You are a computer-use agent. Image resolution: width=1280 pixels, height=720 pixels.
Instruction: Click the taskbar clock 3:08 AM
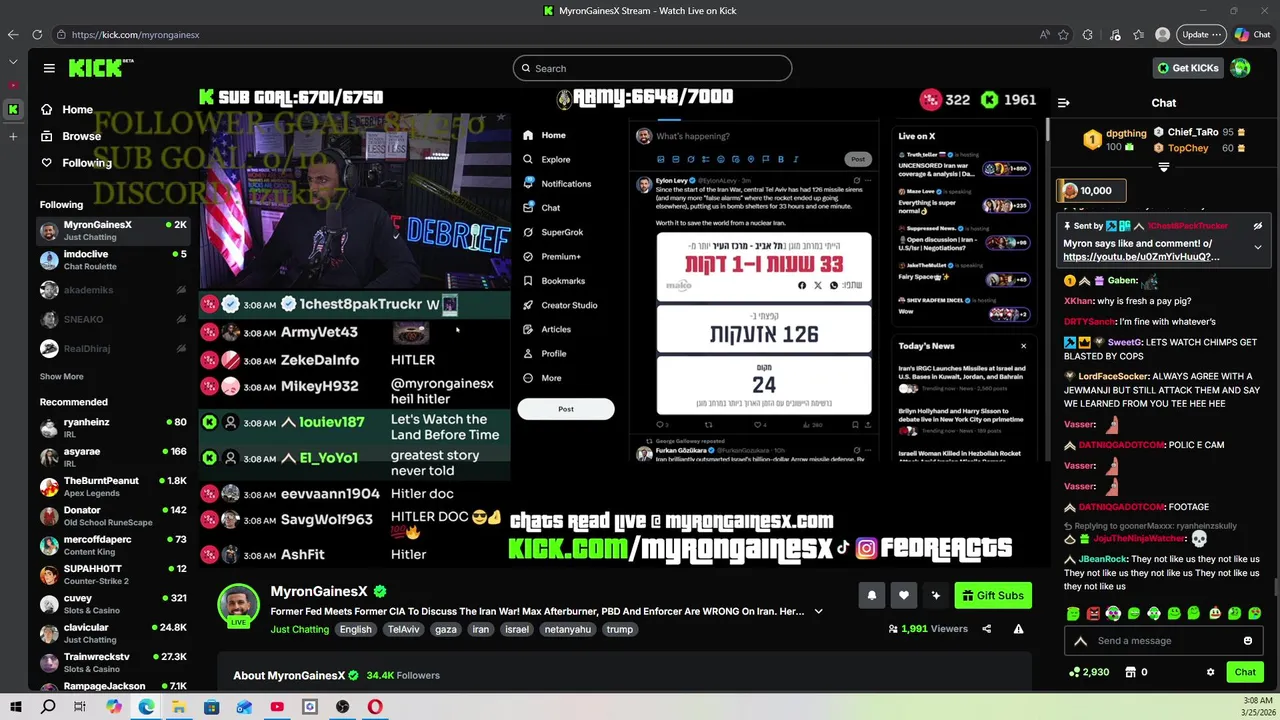1257,701
